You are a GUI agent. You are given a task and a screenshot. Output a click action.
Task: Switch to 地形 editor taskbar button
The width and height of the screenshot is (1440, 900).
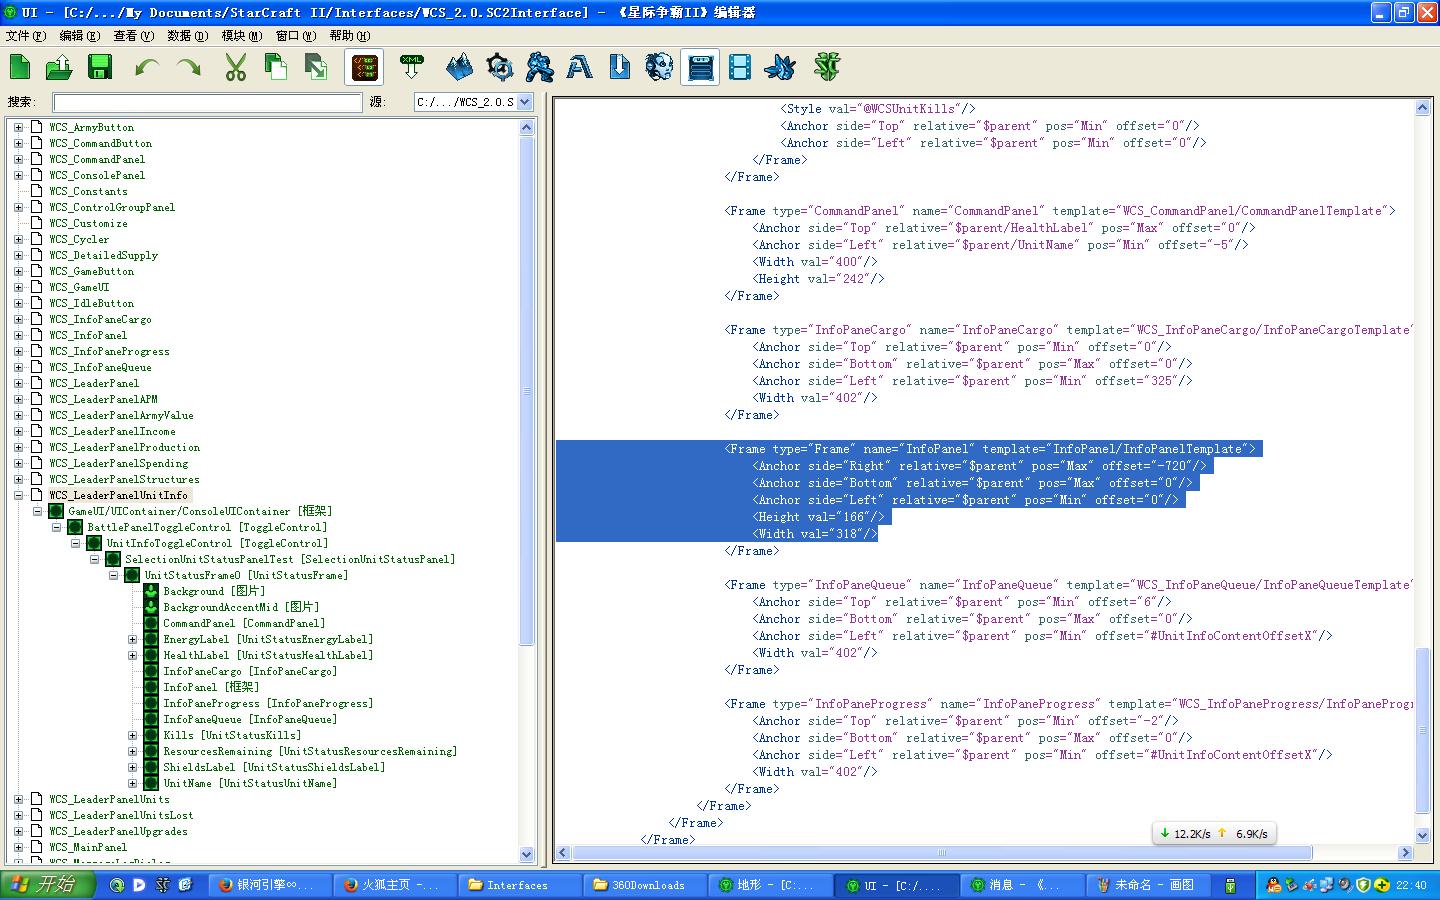(x=772, y=885)
